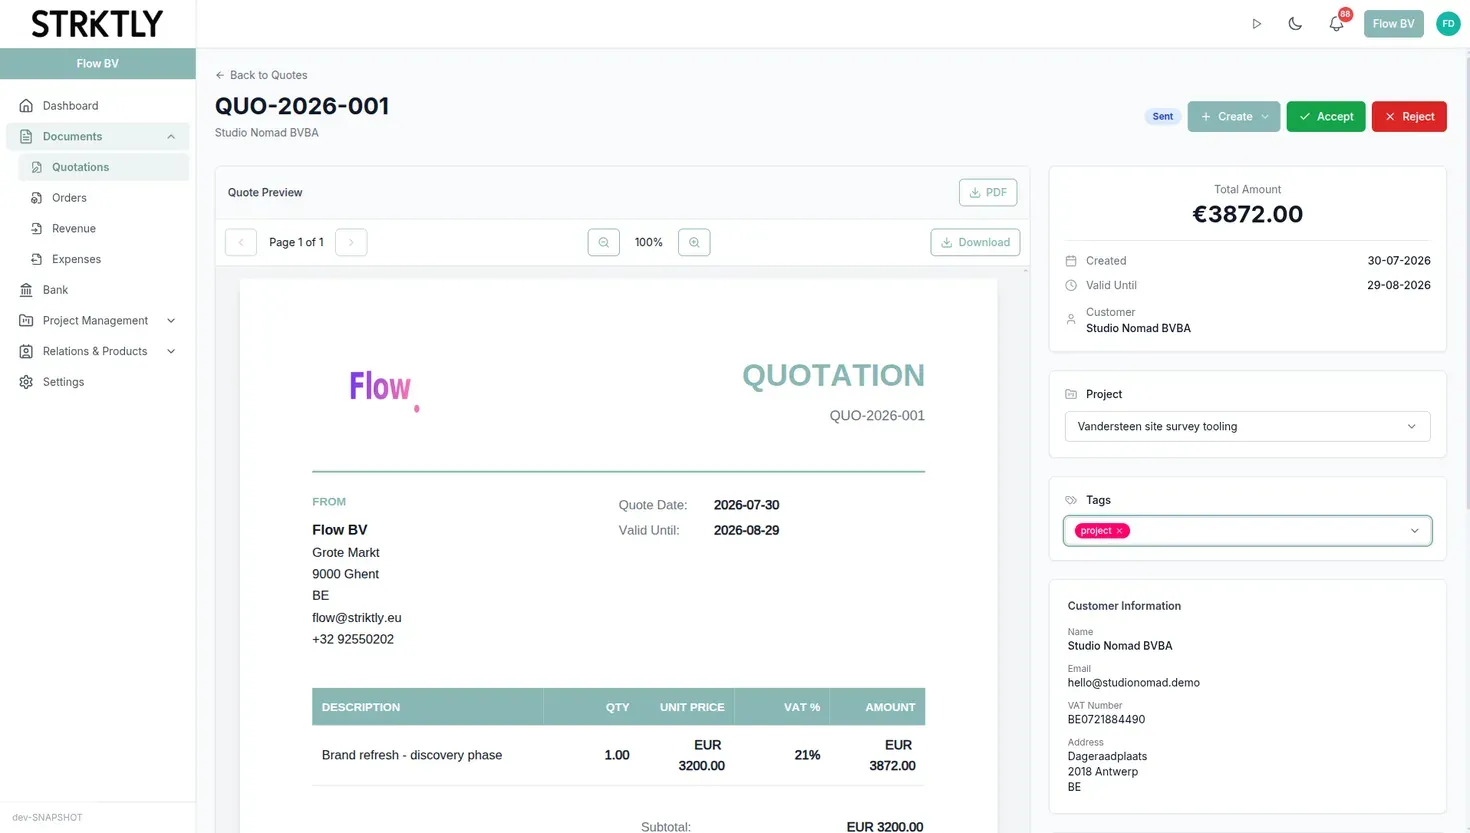1470x833 pixels.
Task: Go to previous page of preview
Action: 241,242
